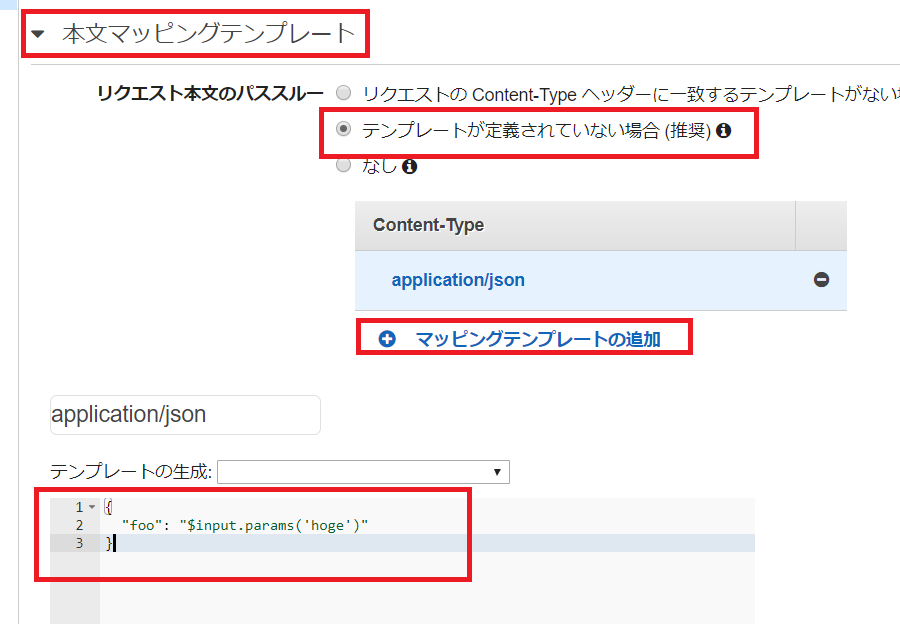900x624 pixels.
Task: Select the テンプレートが定義されていない場合 (推奨) radio button
Action: (343, 130)
